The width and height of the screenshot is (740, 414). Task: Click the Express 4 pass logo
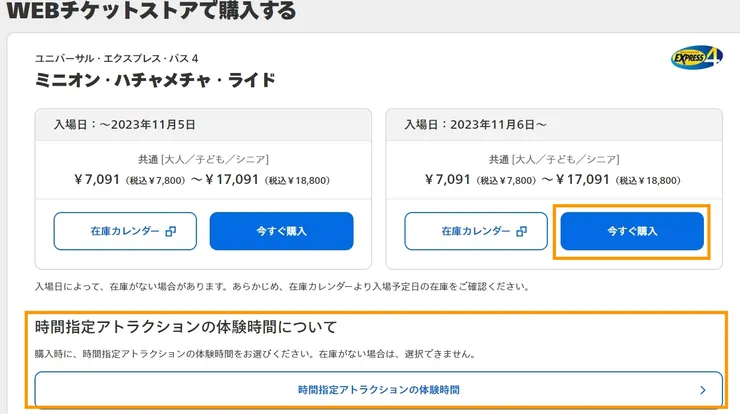697,58
